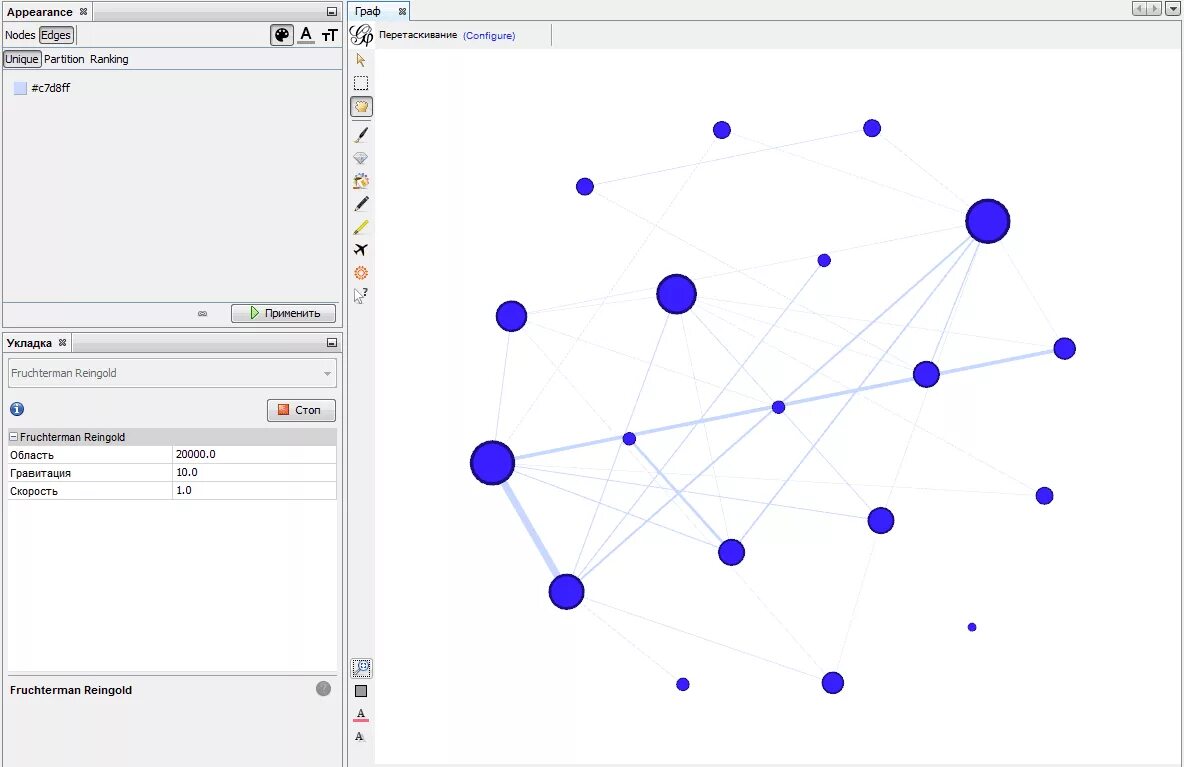The width and height of the screenshot is (1184, 767).
Task: Collapse the Fruchterman Reingold properties group
Action: [14, 436]
